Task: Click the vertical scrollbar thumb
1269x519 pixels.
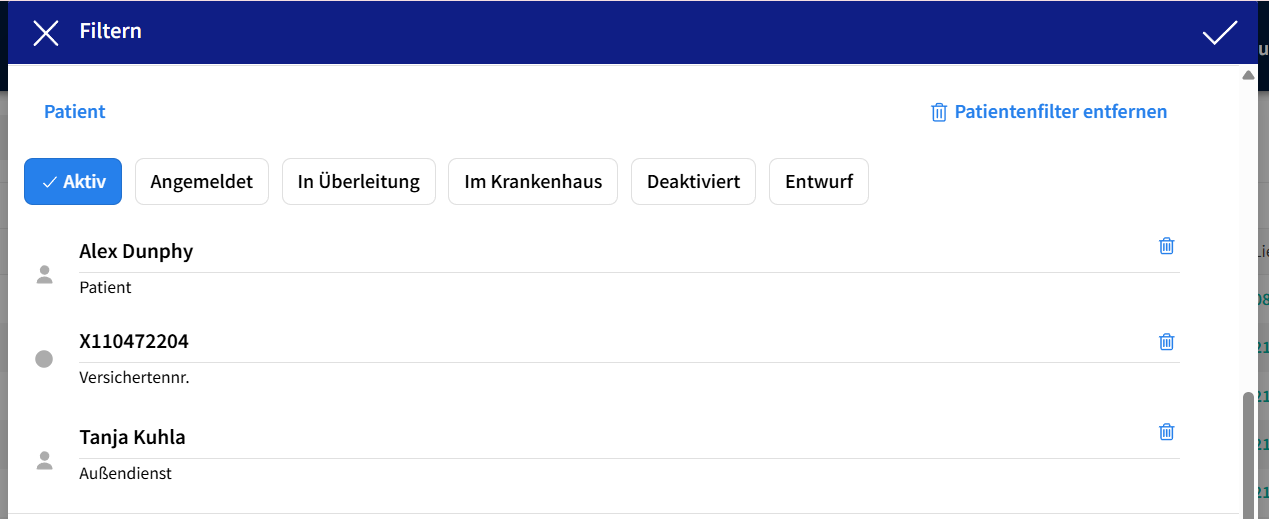Action: pos(1248,450)
